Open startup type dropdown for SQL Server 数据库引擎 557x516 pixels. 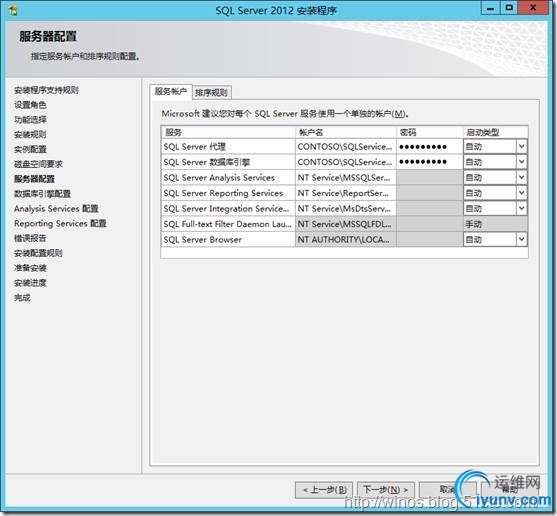[x=521, y=162]
